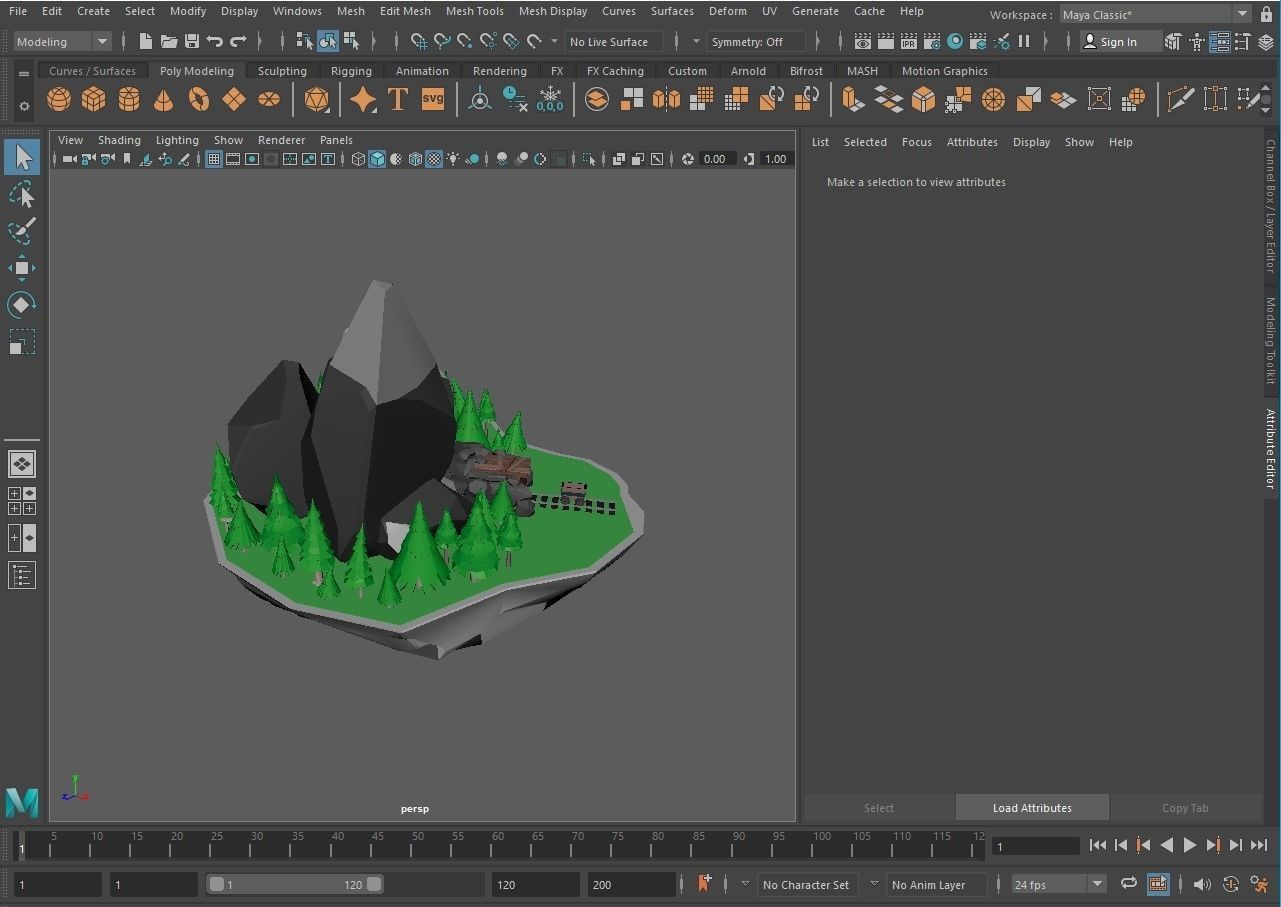
Task: Click the mirror geometry shelf icon
Action: click(x=666, y=99)
